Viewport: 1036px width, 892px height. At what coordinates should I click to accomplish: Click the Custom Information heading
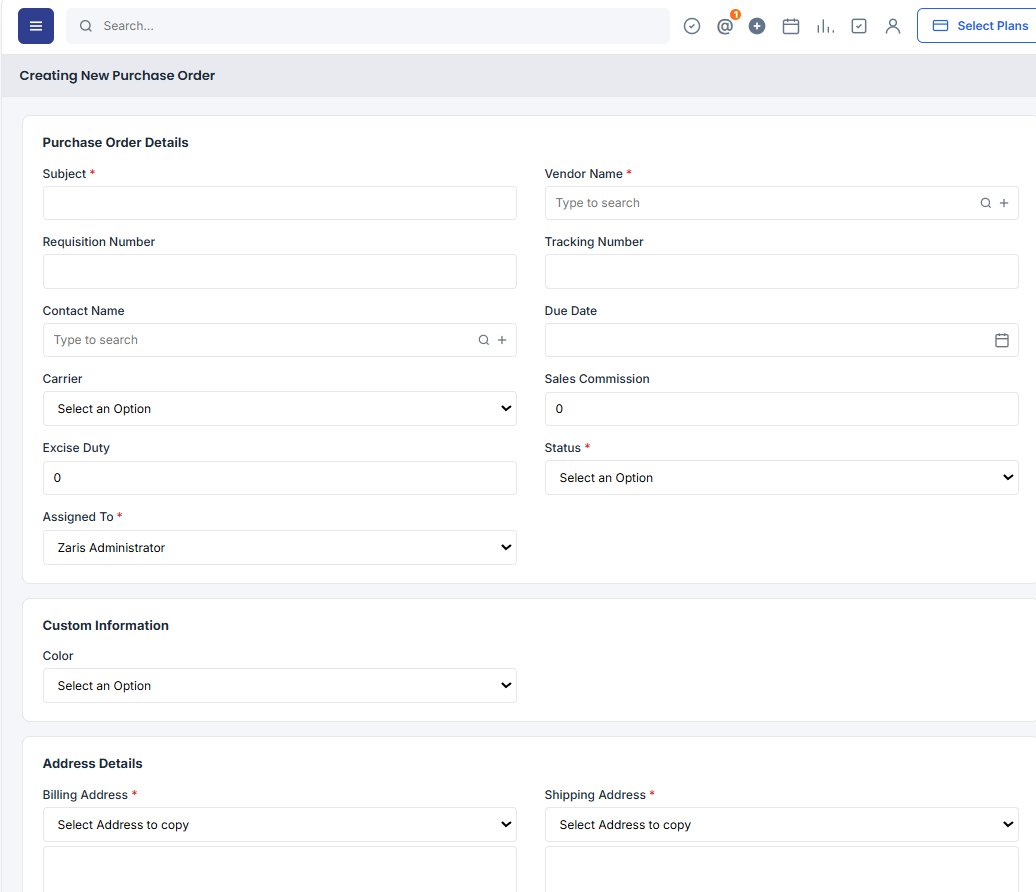pyautogui.click(x=105, y=626)
